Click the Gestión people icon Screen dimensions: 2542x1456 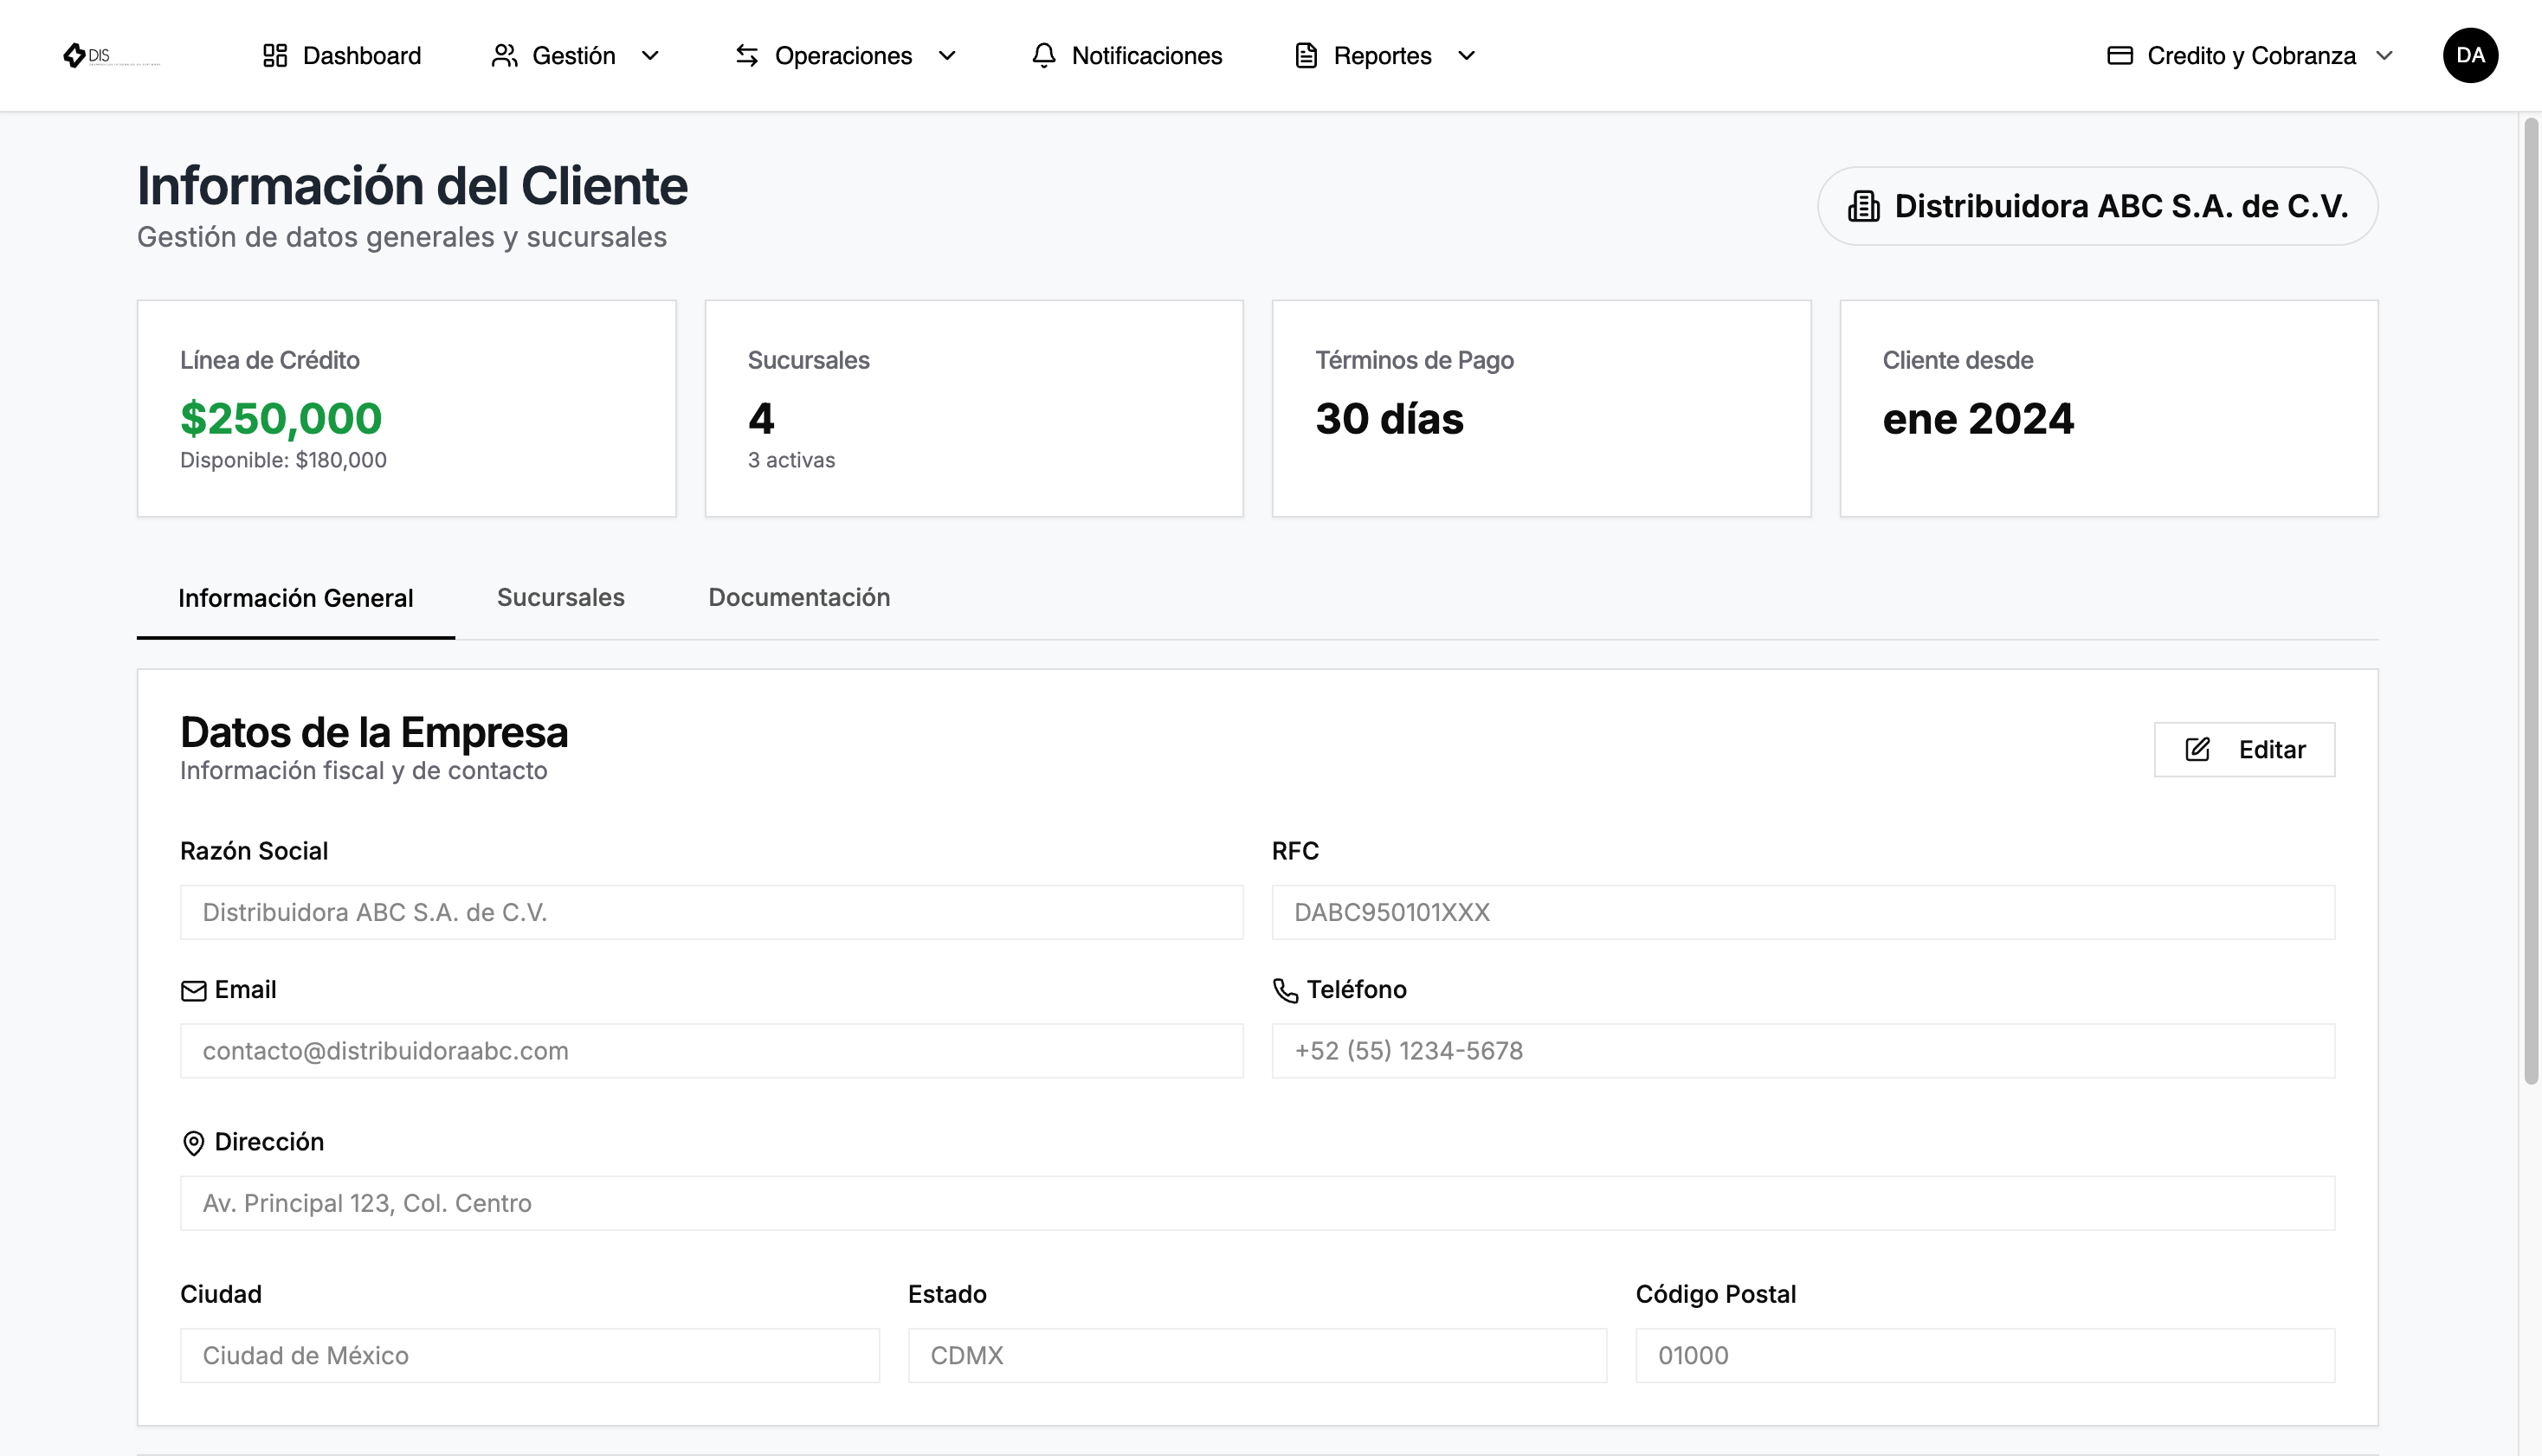point(504,55)
